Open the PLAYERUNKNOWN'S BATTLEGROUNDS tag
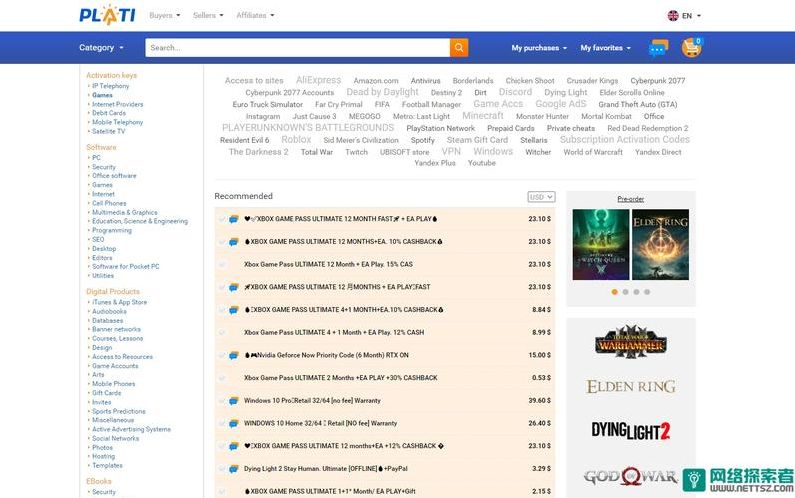Viewport: 795px width, 498px height. click(x=308, y=128)
